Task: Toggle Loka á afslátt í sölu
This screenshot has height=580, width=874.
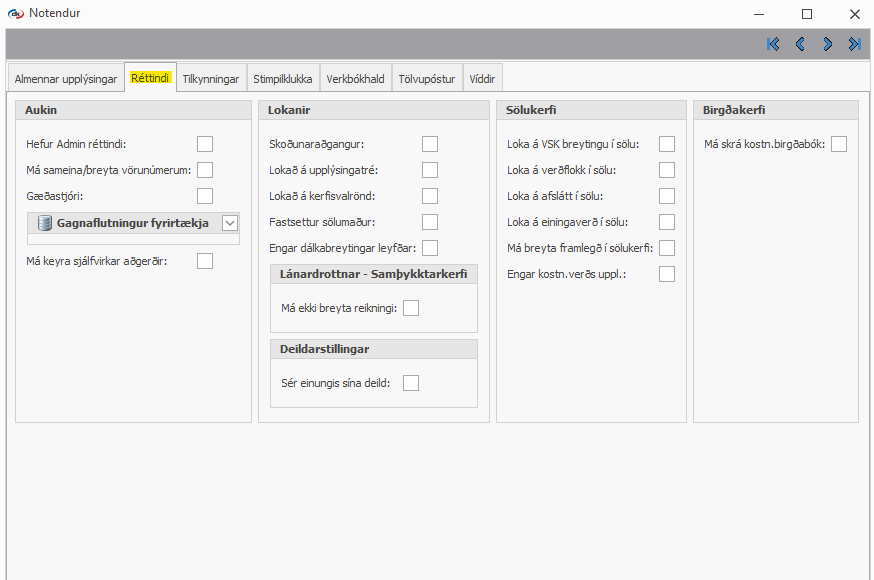Action: (x=667, y=196)
